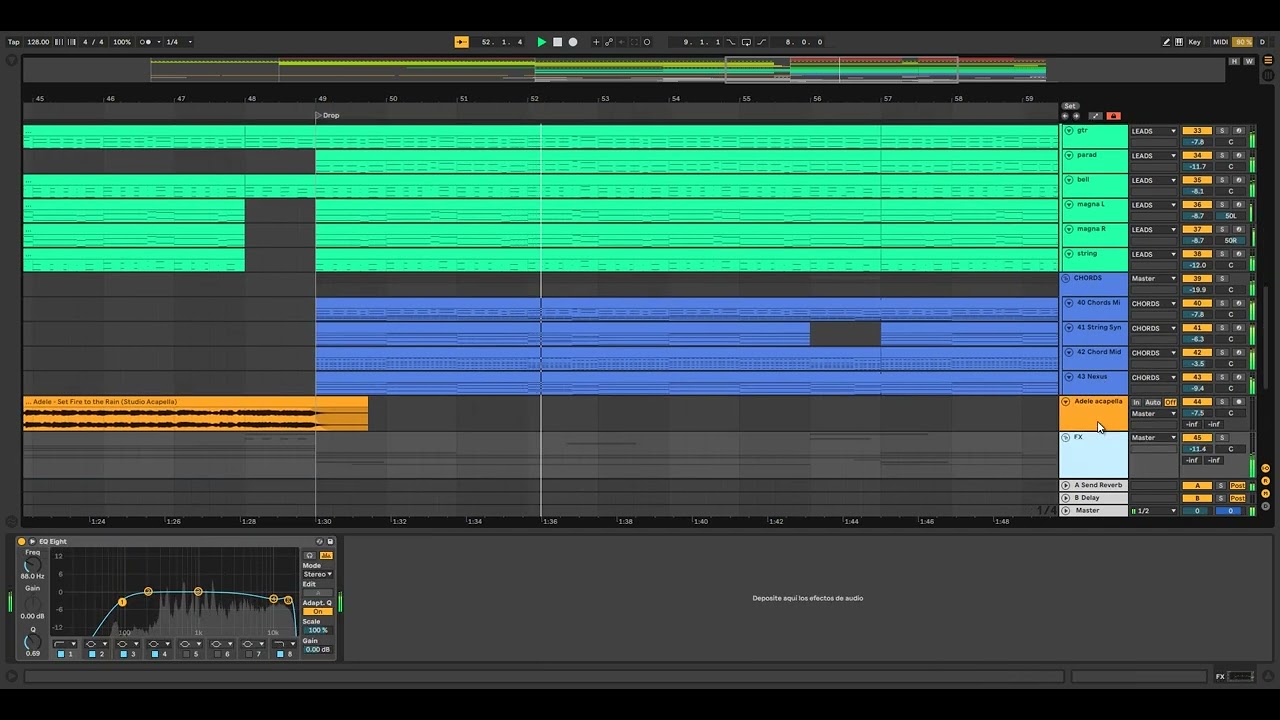1280x720 pixels.
Task: Start playback with the Play button
Action: click(542, 42)
